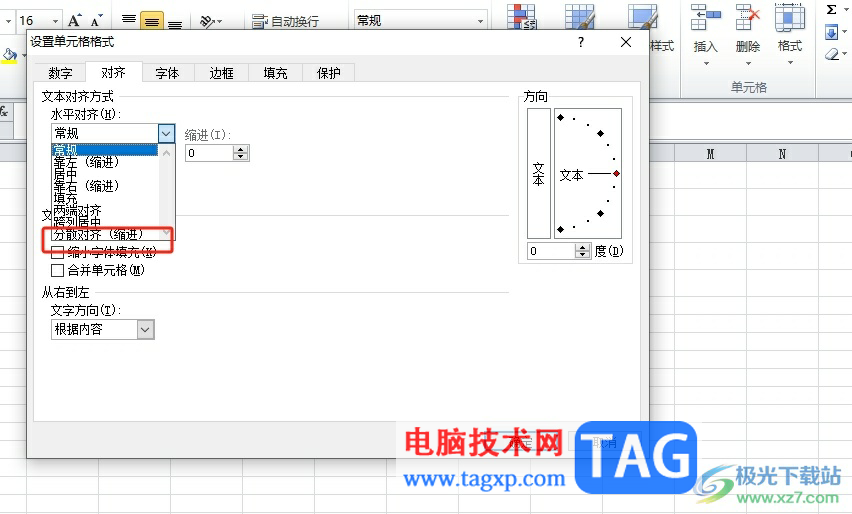This screenshot has height=514, width=852.
Task: Switch to the 字体 tab
Action: (167, 73)
